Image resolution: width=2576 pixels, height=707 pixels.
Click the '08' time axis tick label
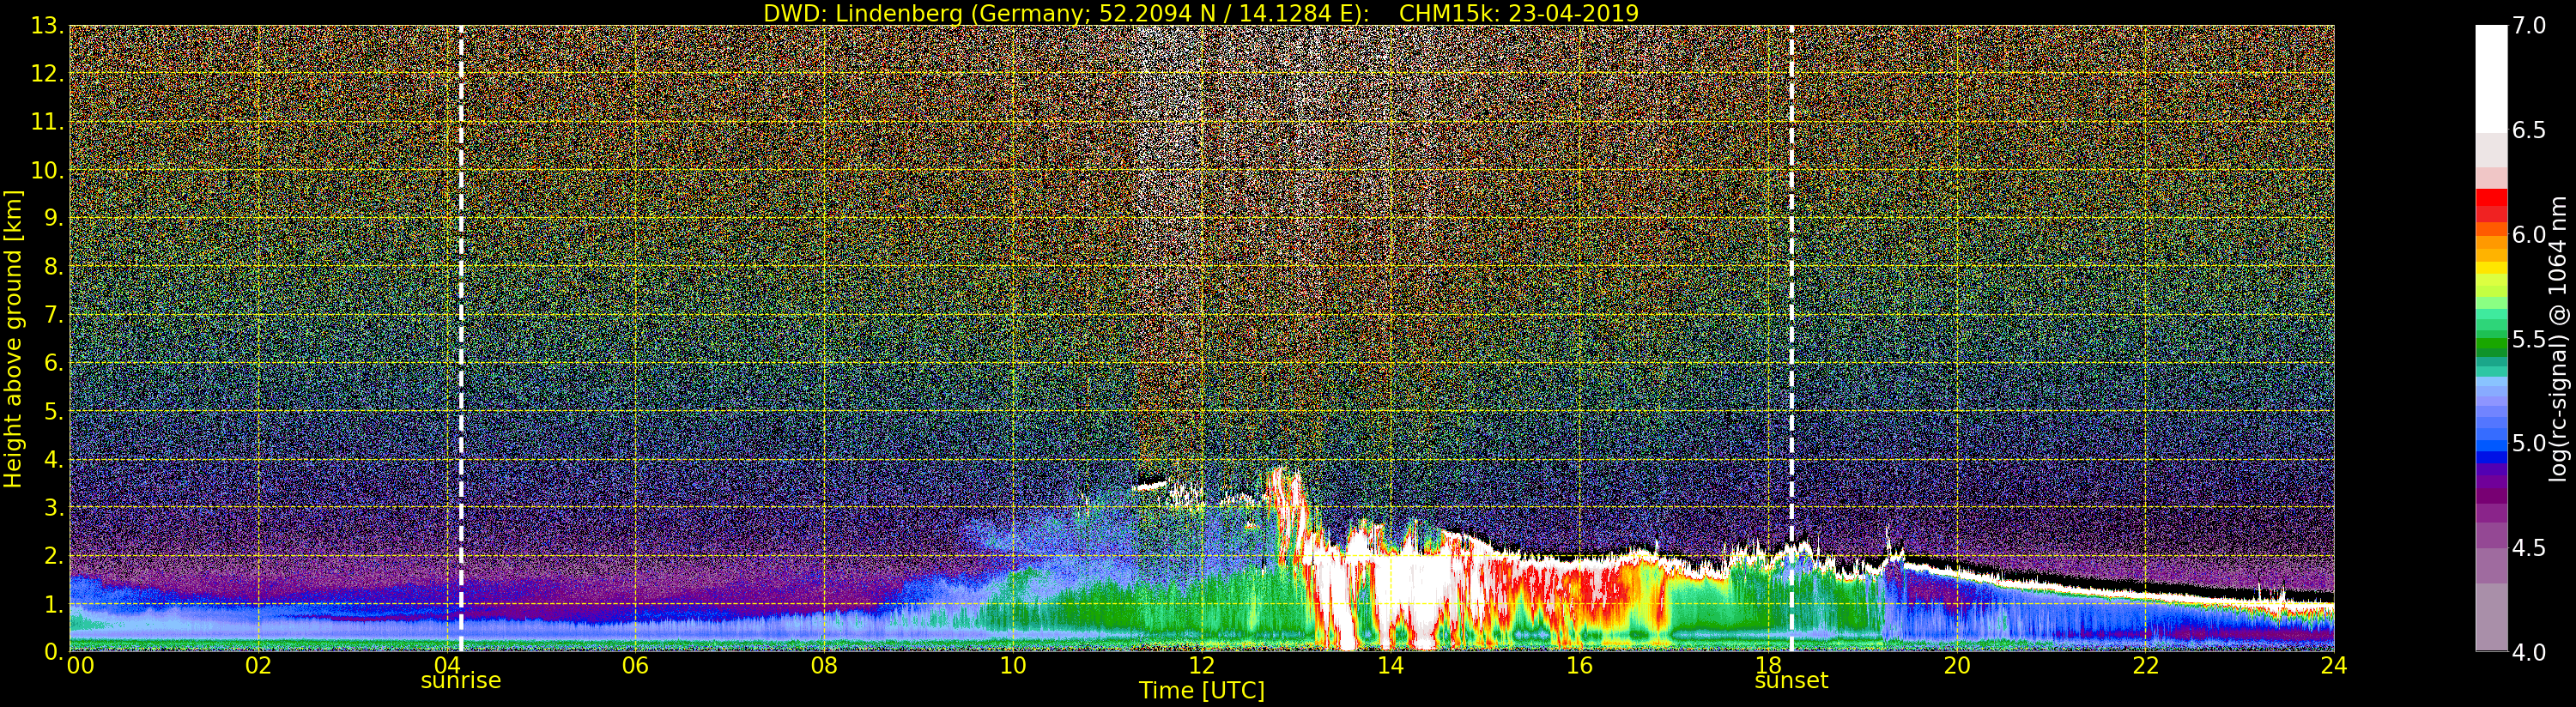[x=824, y=666]
